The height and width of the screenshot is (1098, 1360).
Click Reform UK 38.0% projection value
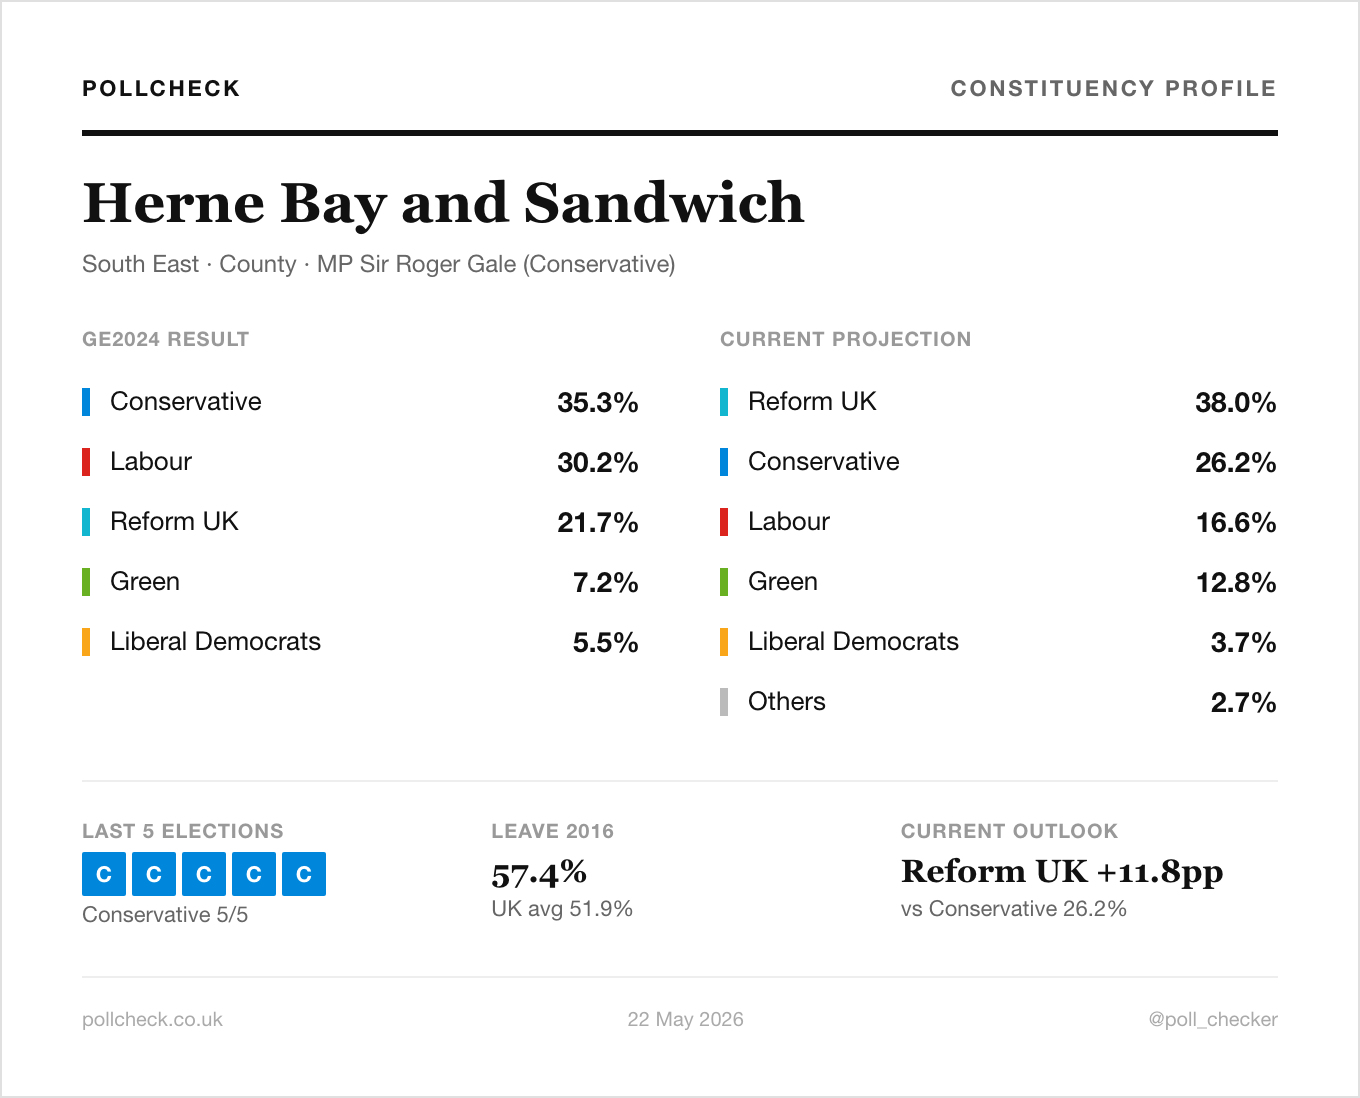click(x=1236, y=402)
